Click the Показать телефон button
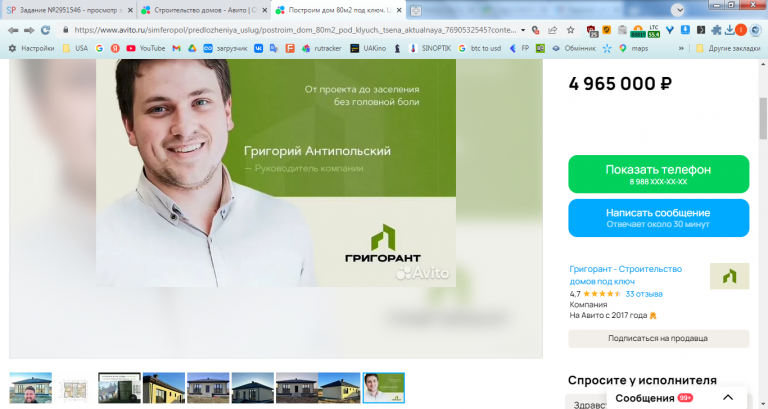 658,174
